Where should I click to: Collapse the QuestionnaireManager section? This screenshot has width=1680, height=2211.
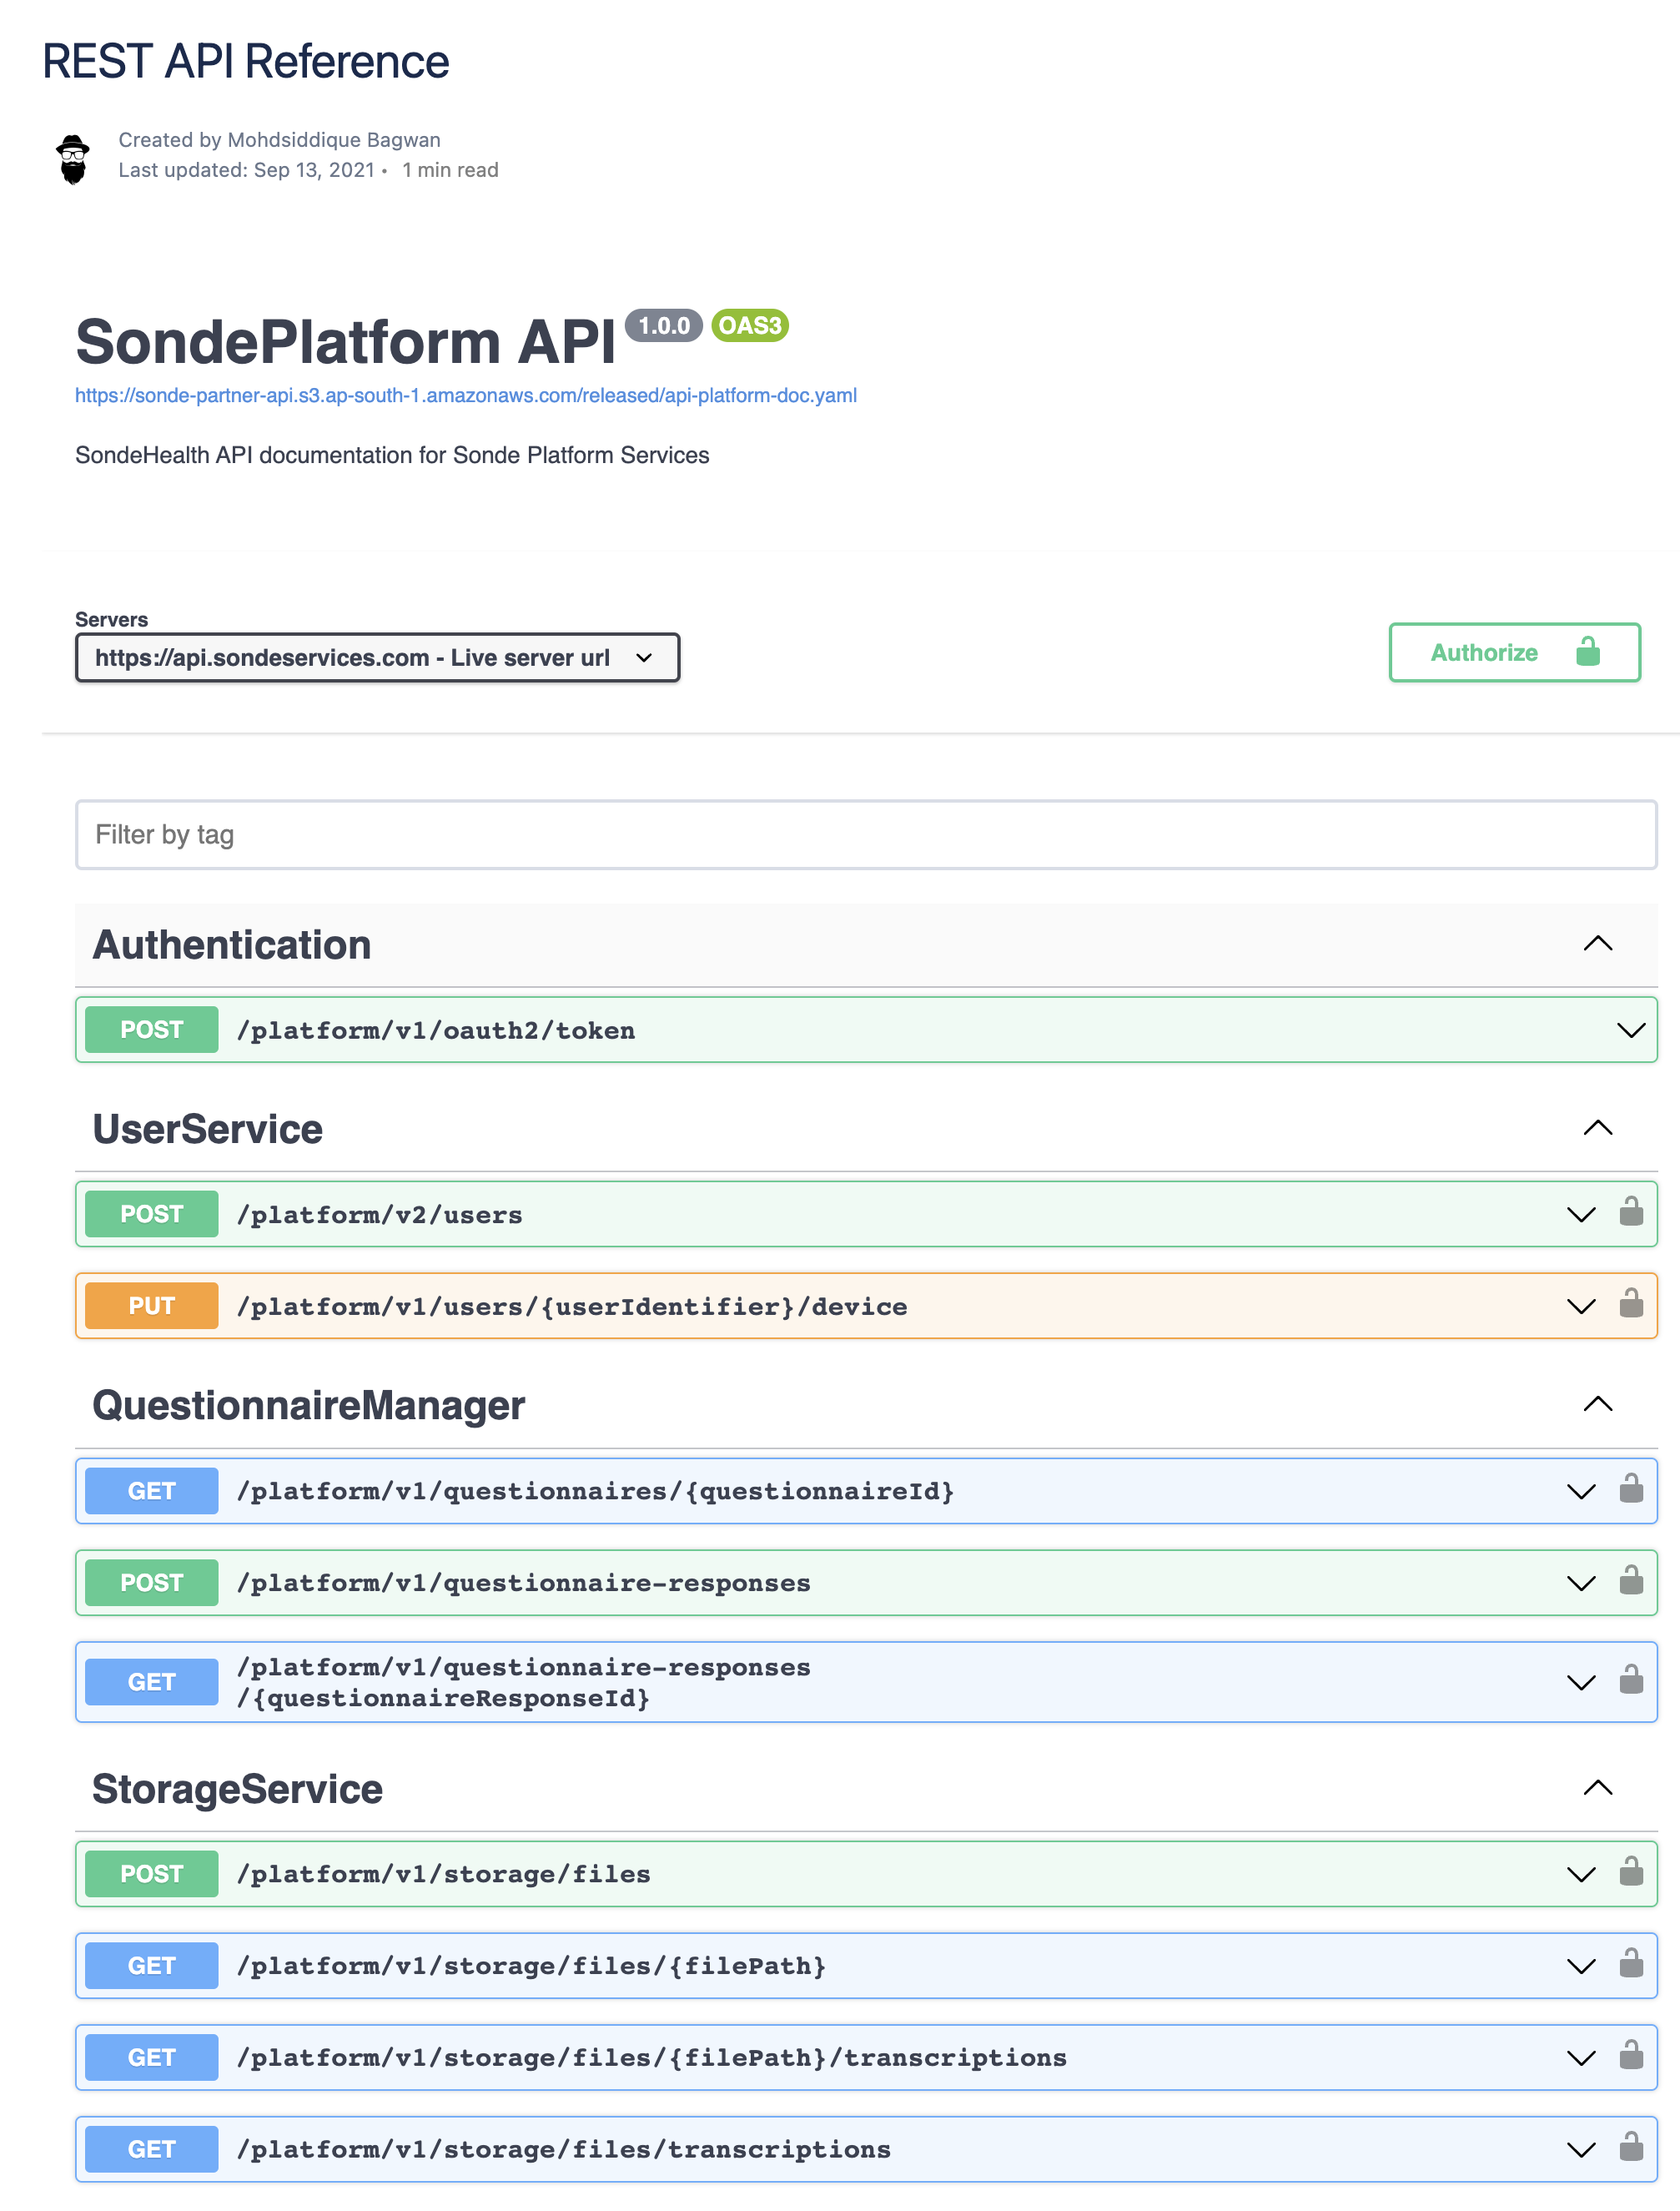(1597, 1404)
